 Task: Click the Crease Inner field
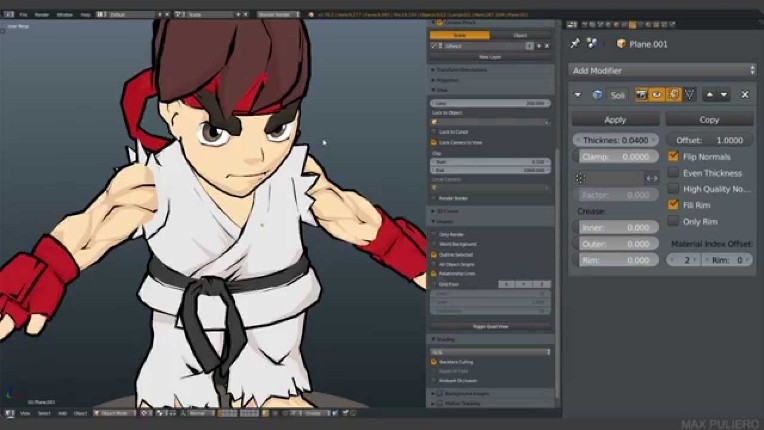[615, 227]
